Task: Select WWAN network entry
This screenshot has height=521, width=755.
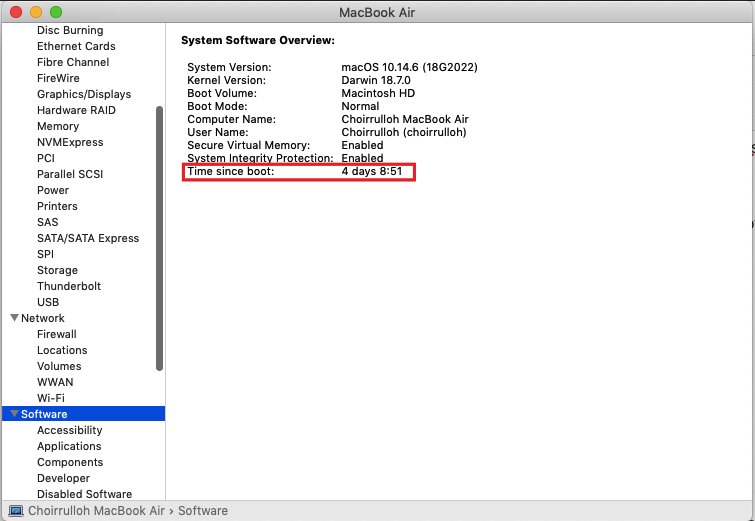Action: tap(55, 382)
